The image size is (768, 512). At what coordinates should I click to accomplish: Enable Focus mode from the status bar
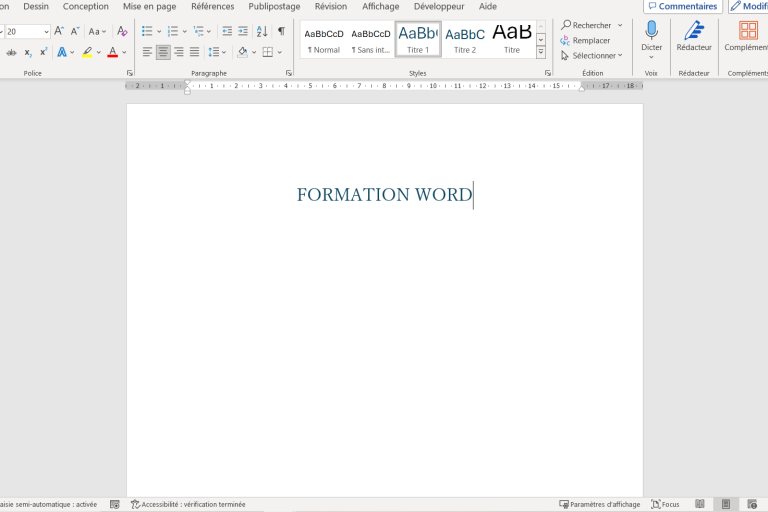tap(665, 504)
